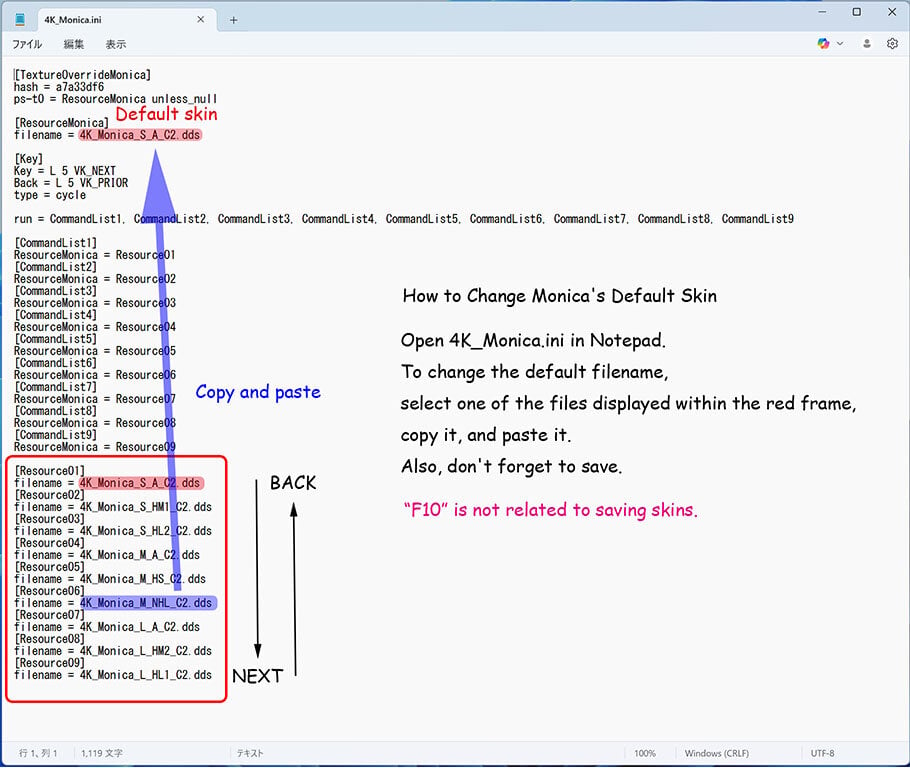Open the 表示 (View) menu
Viewport: 910px width, 768px height.
pyautogui.click(x=115, y=44)
